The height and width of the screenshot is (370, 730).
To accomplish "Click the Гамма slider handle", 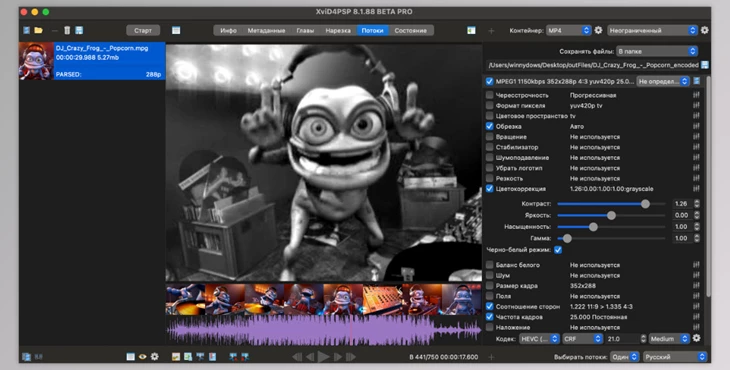I will tap(567, 238).
